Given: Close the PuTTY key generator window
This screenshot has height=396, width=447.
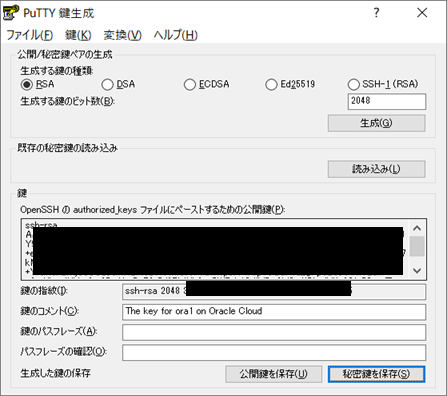Looking at the screenshot, I should click(422, 13).
